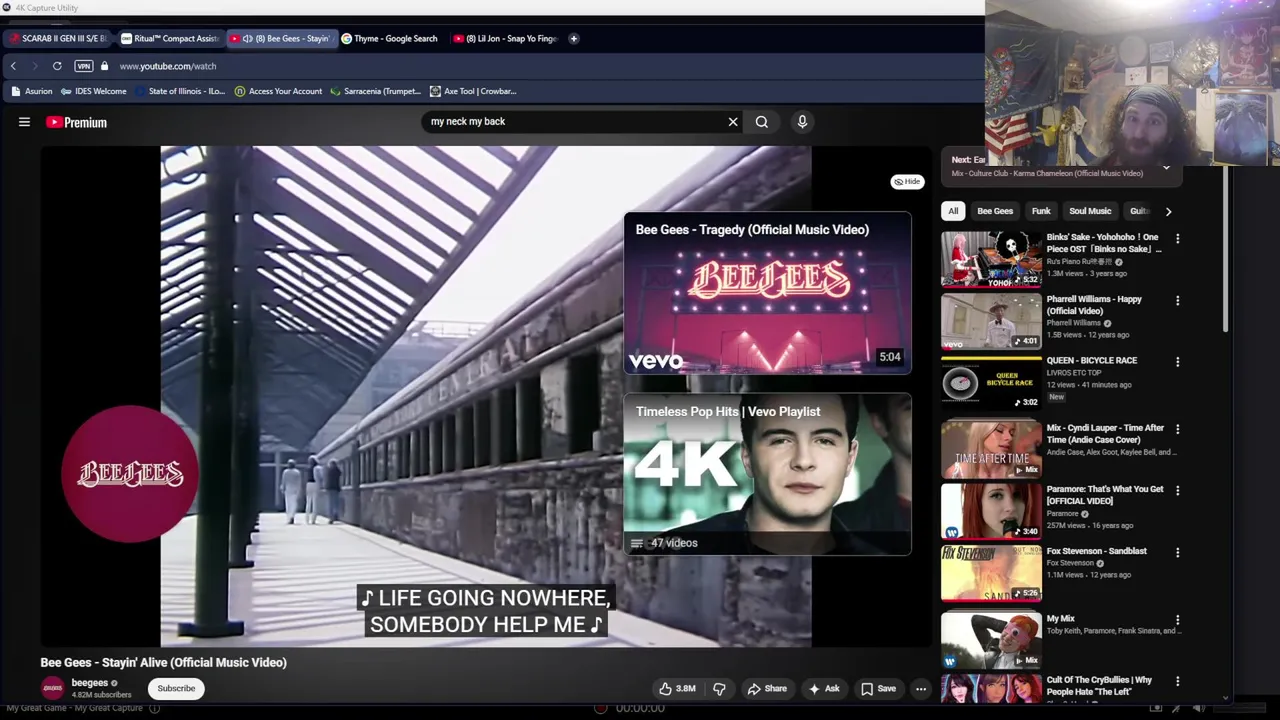1280x720 pixels.
Task: Open the YouTube guide hamburger menu
Action: click(24, 122)
